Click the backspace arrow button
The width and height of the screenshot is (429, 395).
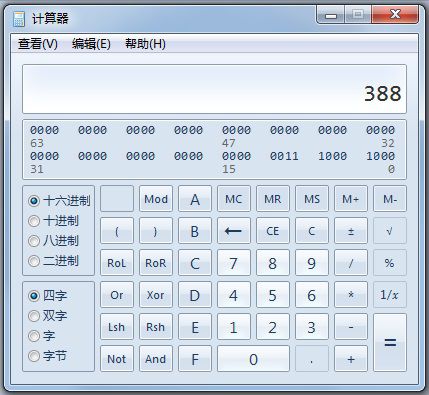234,231
